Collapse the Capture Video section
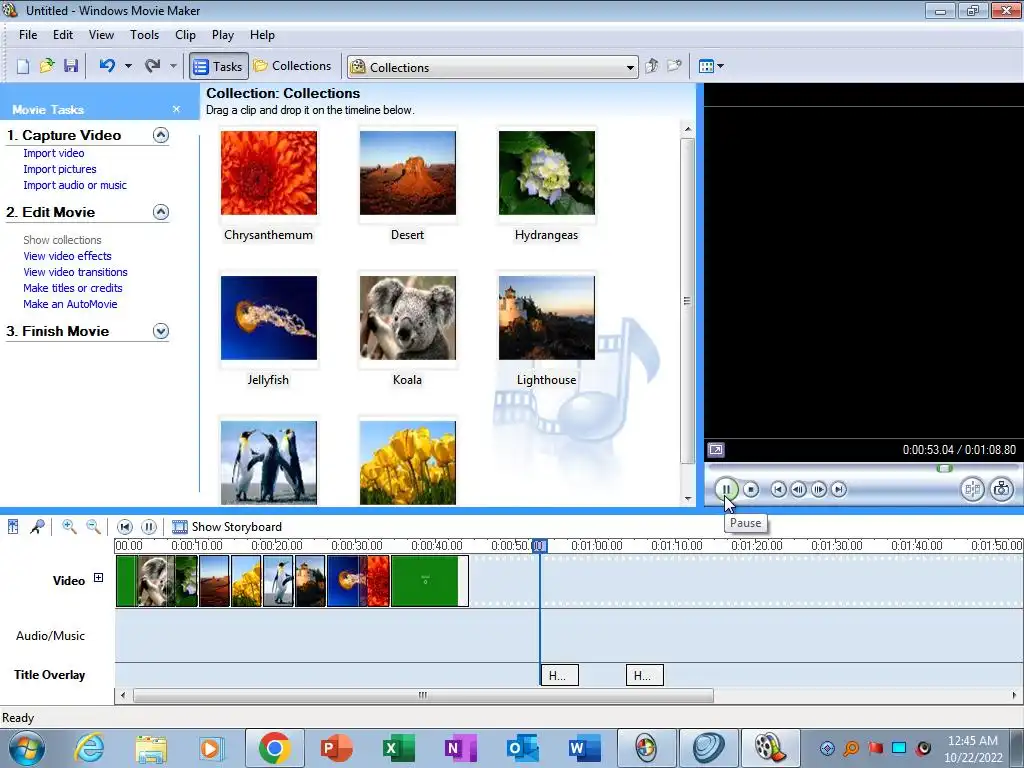Screen dimensions: 1024x768 [x=161, y=135]
